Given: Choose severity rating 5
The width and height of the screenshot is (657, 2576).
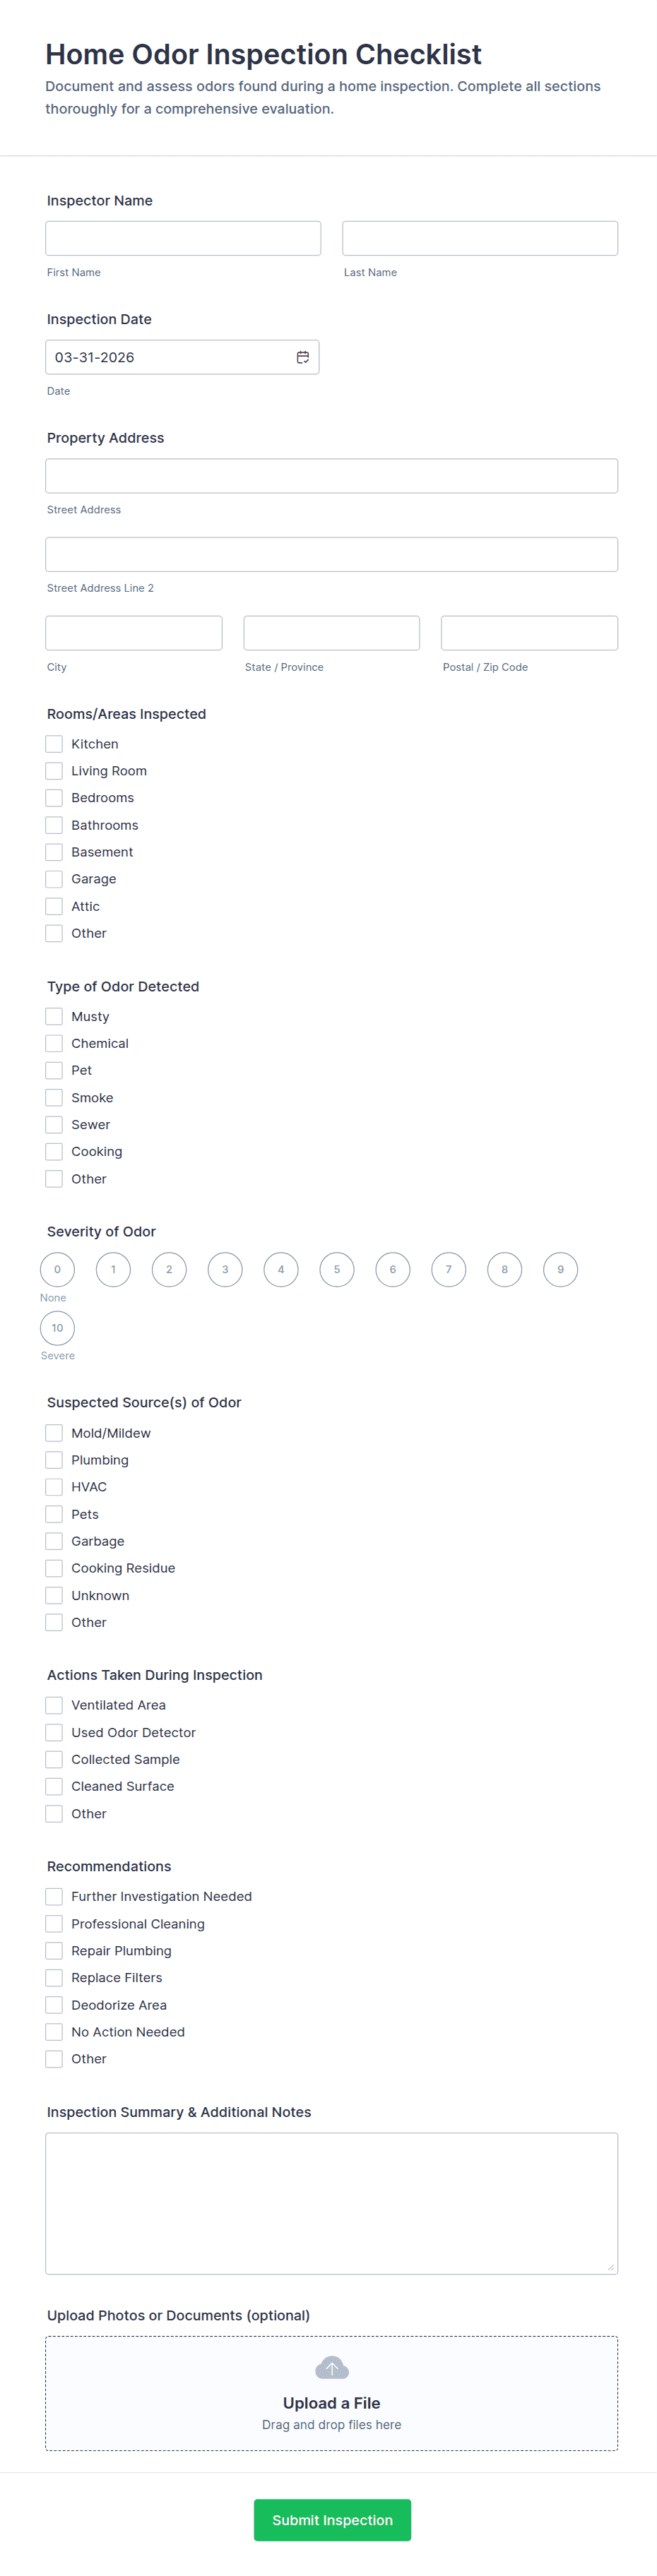Looking at the screenshot, I should tap(337, 1269).
